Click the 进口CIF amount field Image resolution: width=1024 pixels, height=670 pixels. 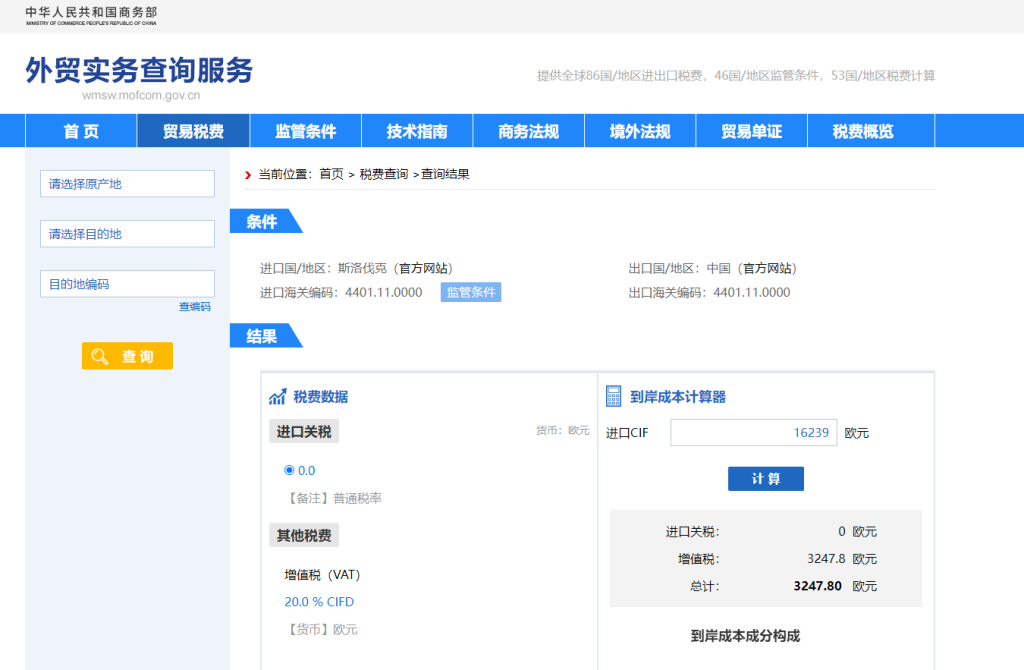click(754, 433)
